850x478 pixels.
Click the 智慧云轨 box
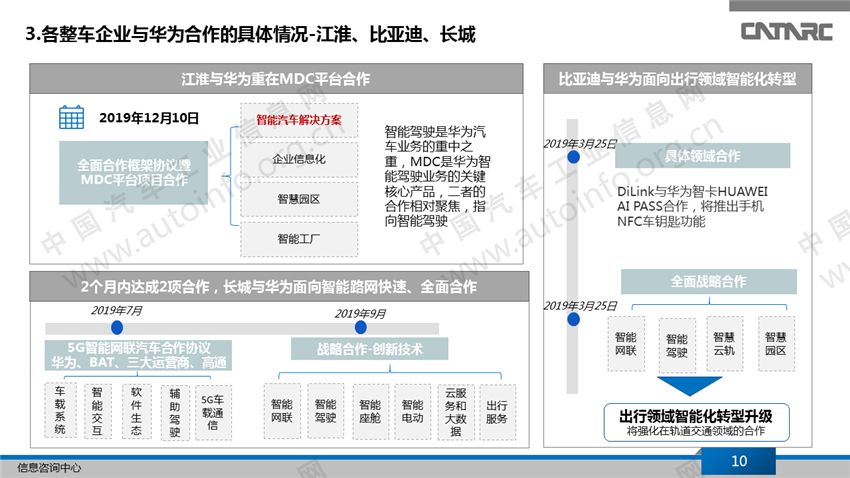click(x=725, y=344)
